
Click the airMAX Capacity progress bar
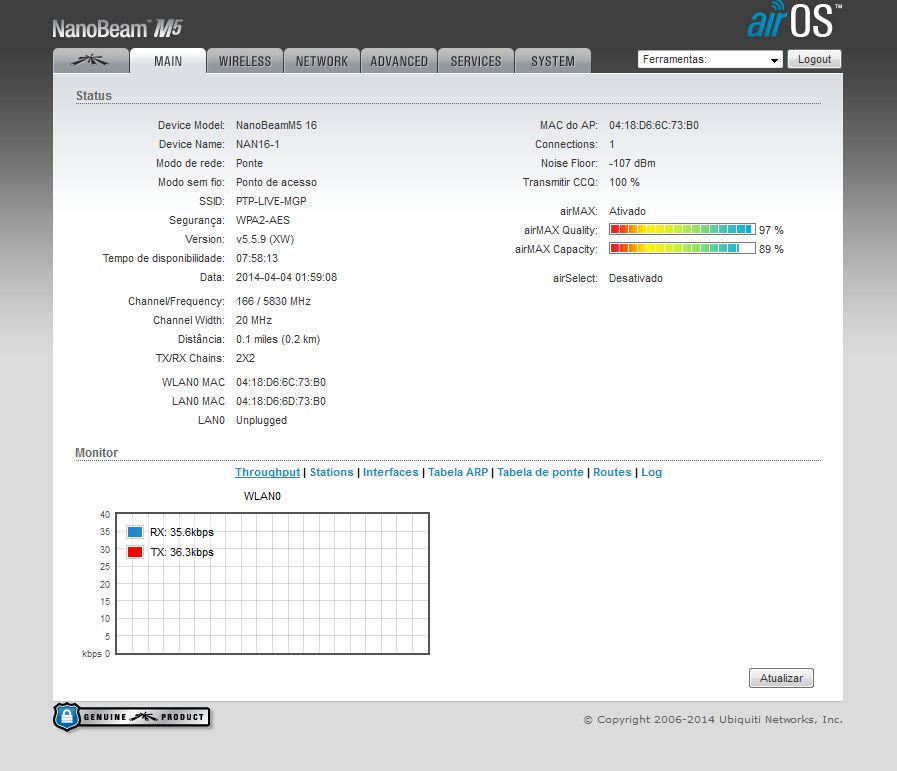(682, 248)
